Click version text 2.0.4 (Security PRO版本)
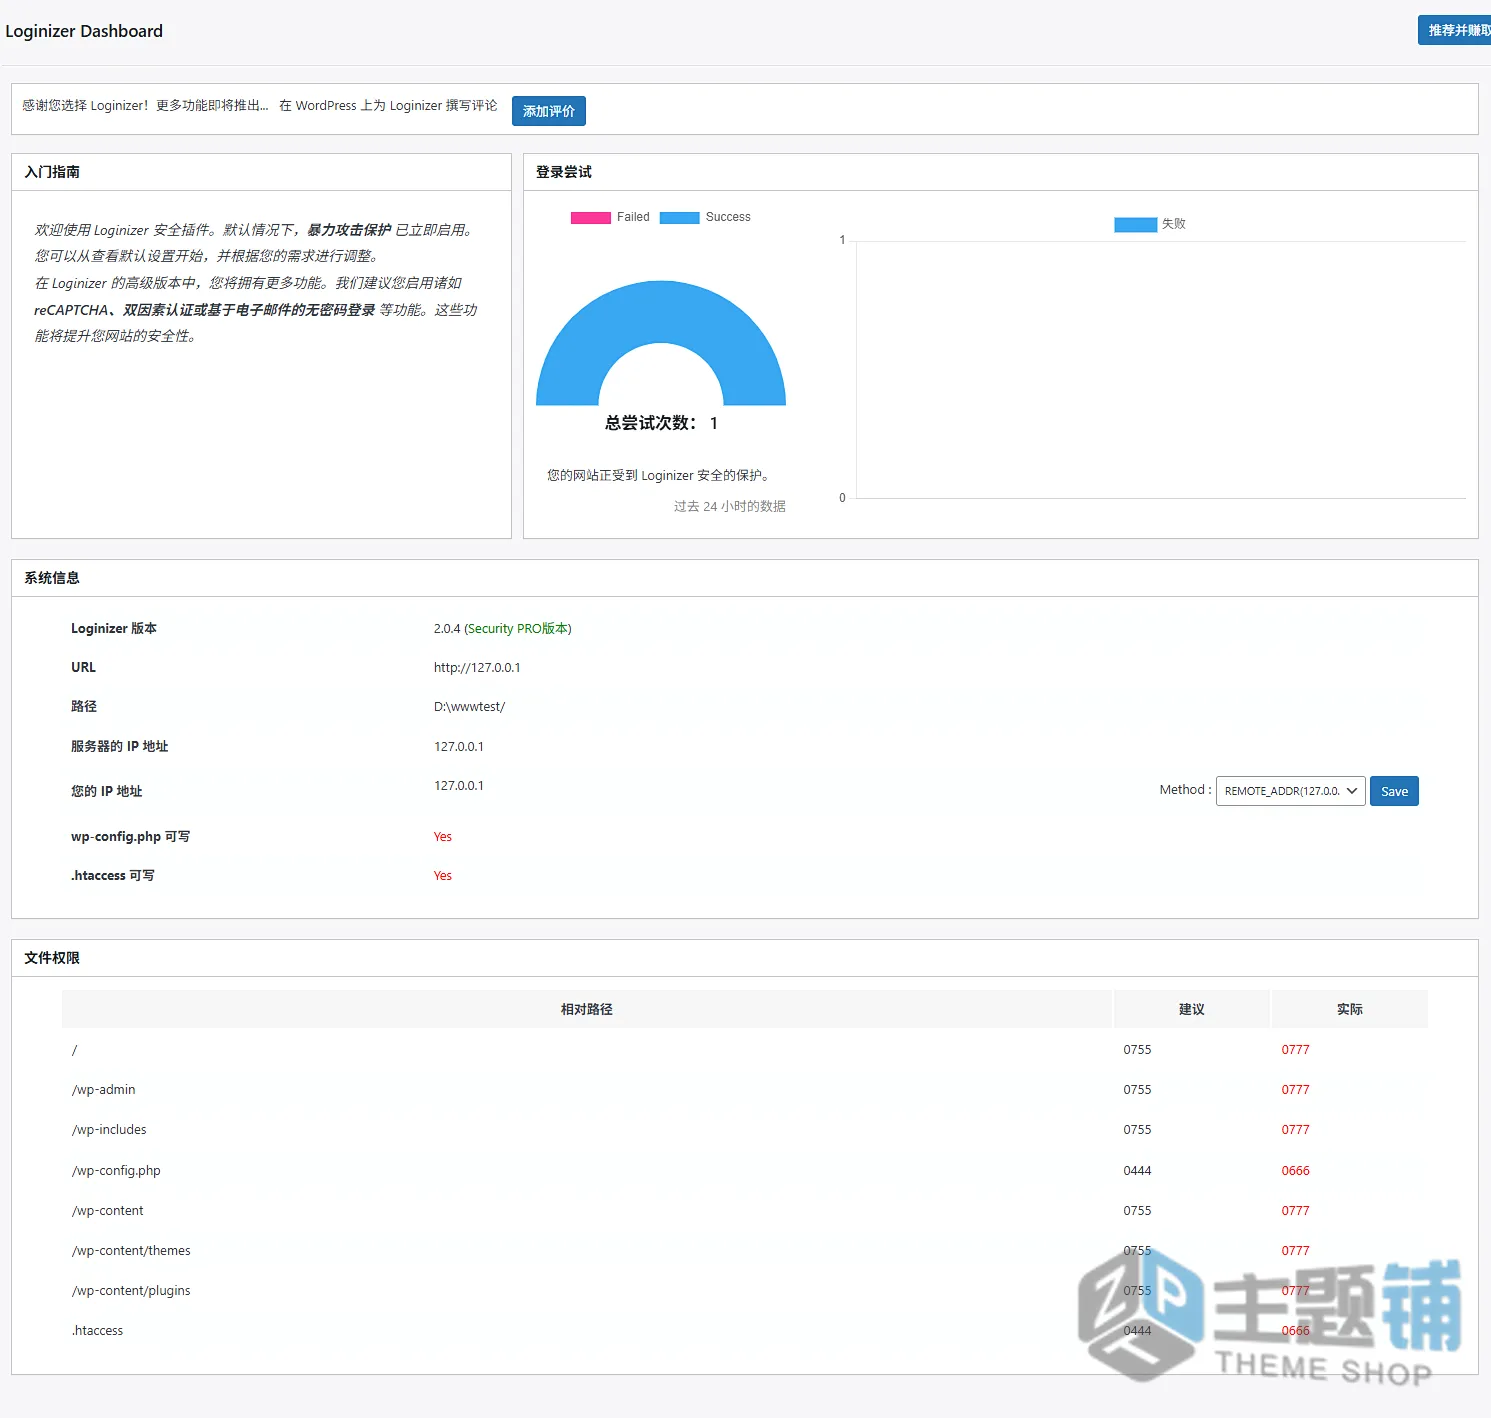The height and width of the screenshot is (1418, 1491). 502,628
